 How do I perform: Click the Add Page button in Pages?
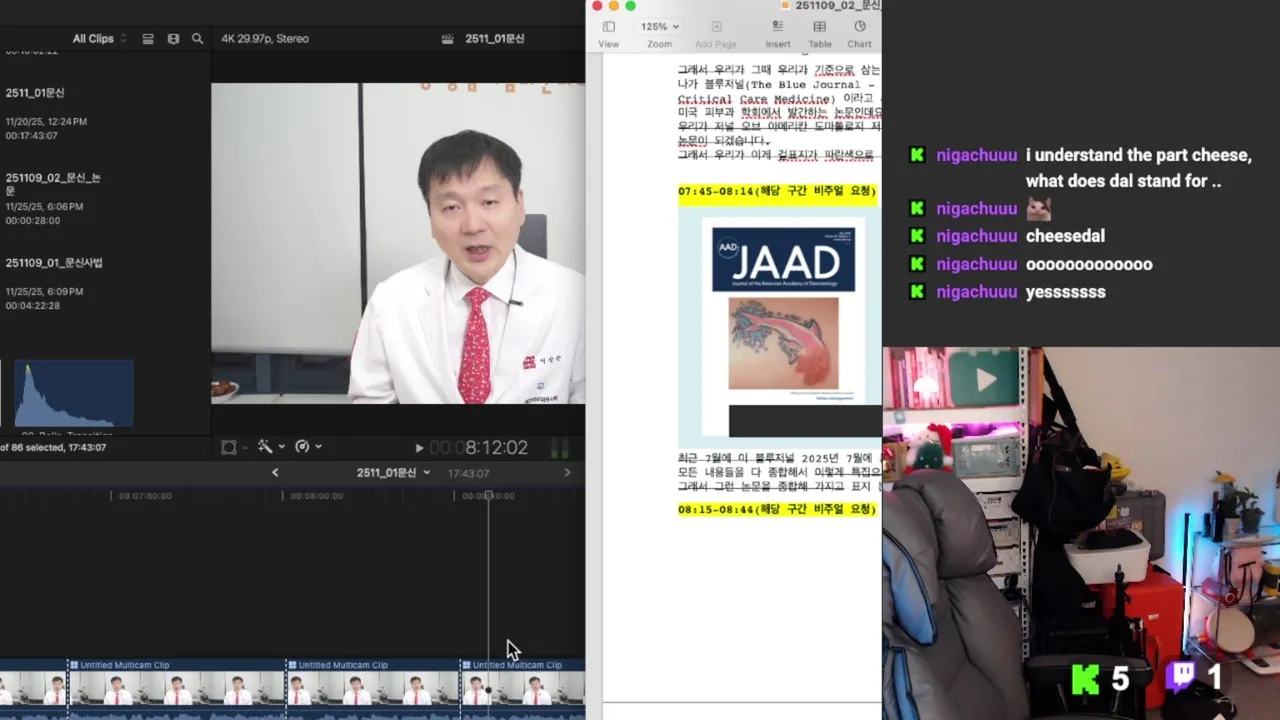pyautogui.click(x=715, y=33)
